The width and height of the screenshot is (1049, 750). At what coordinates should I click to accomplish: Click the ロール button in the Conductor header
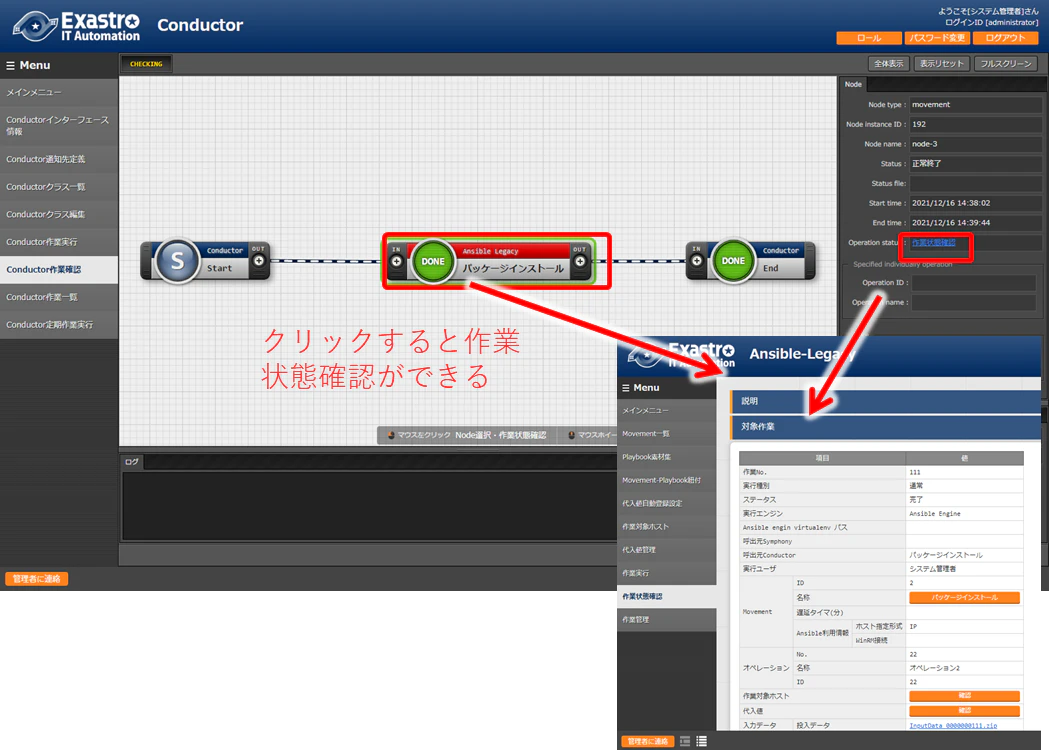[x=868, y=38]
